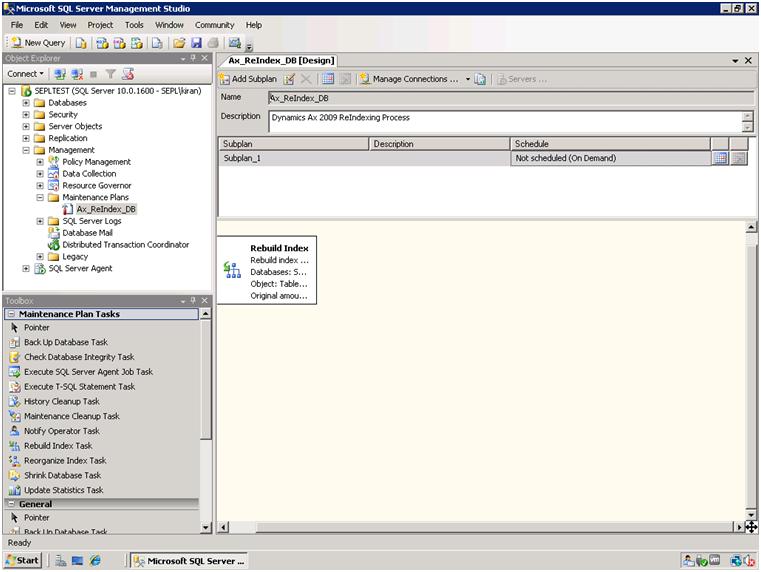This screenshot has width=761, height=572.
Task: Open file using the folder icon
Action: point(179,43)
